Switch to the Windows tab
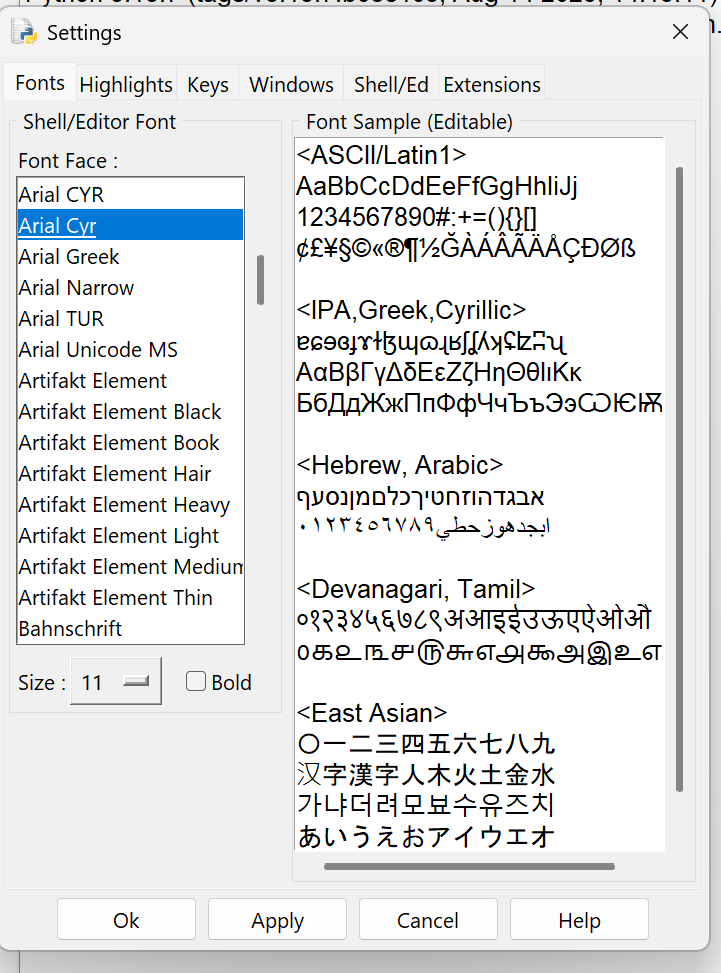 point(291,85)
